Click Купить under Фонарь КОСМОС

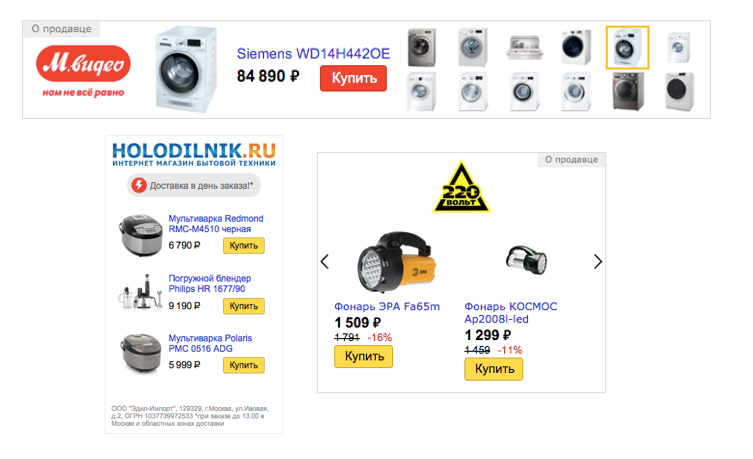tap(494, 369)
